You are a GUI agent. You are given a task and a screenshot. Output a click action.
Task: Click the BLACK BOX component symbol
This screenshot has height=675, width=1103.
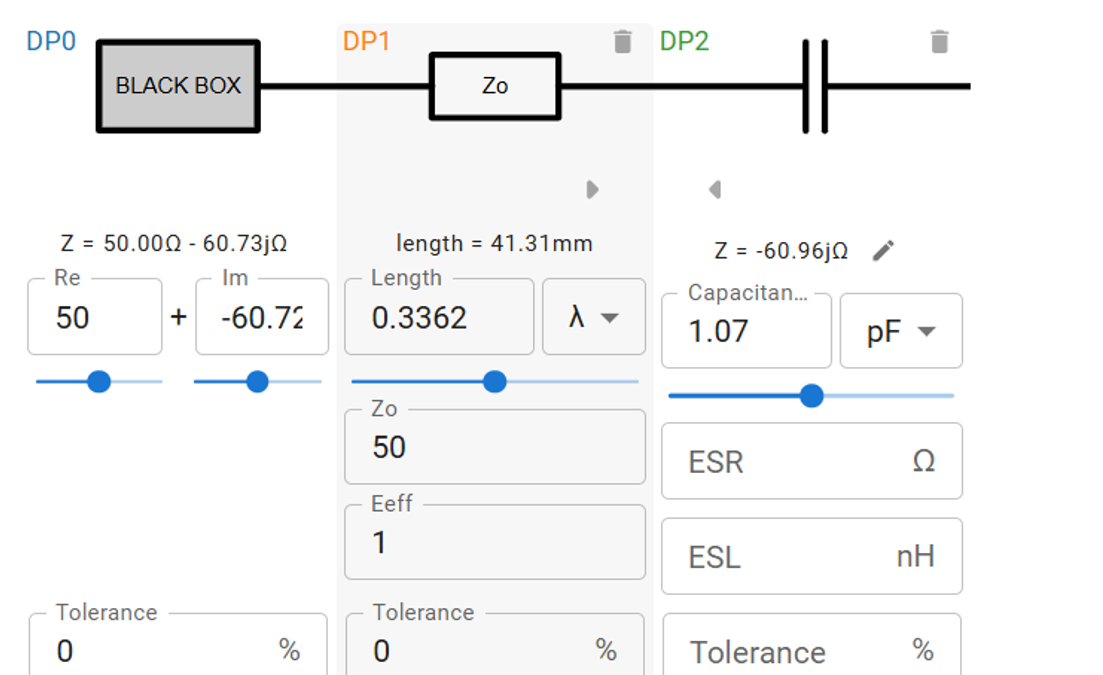(x=178, y=86)
